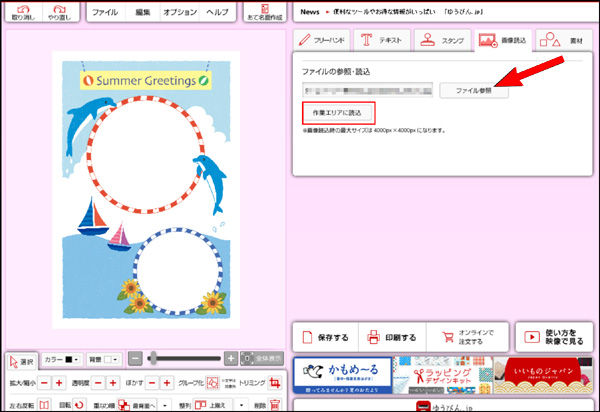
Task: Open the 編集 menu
Action: 143,12
